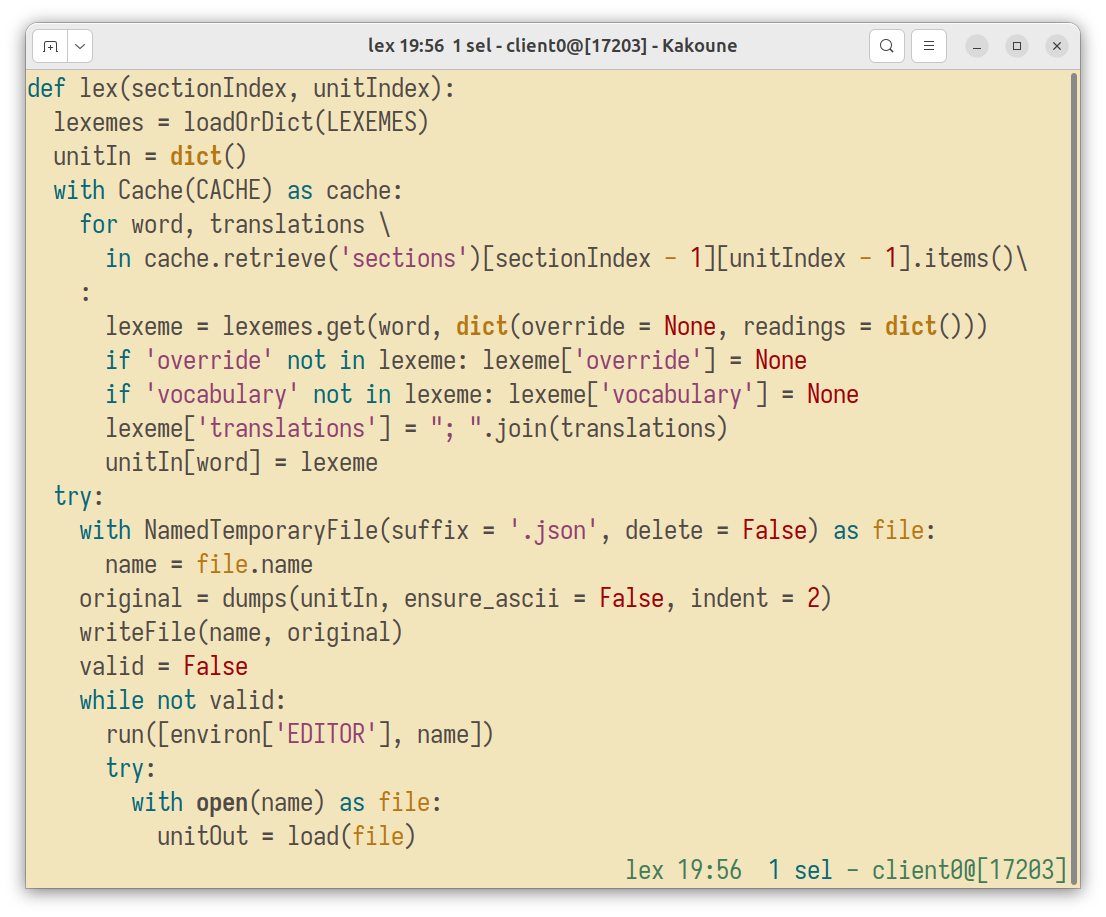Screen dimensions: 1106x917
Task: Open the terminal search
Action: pos(887,47)
